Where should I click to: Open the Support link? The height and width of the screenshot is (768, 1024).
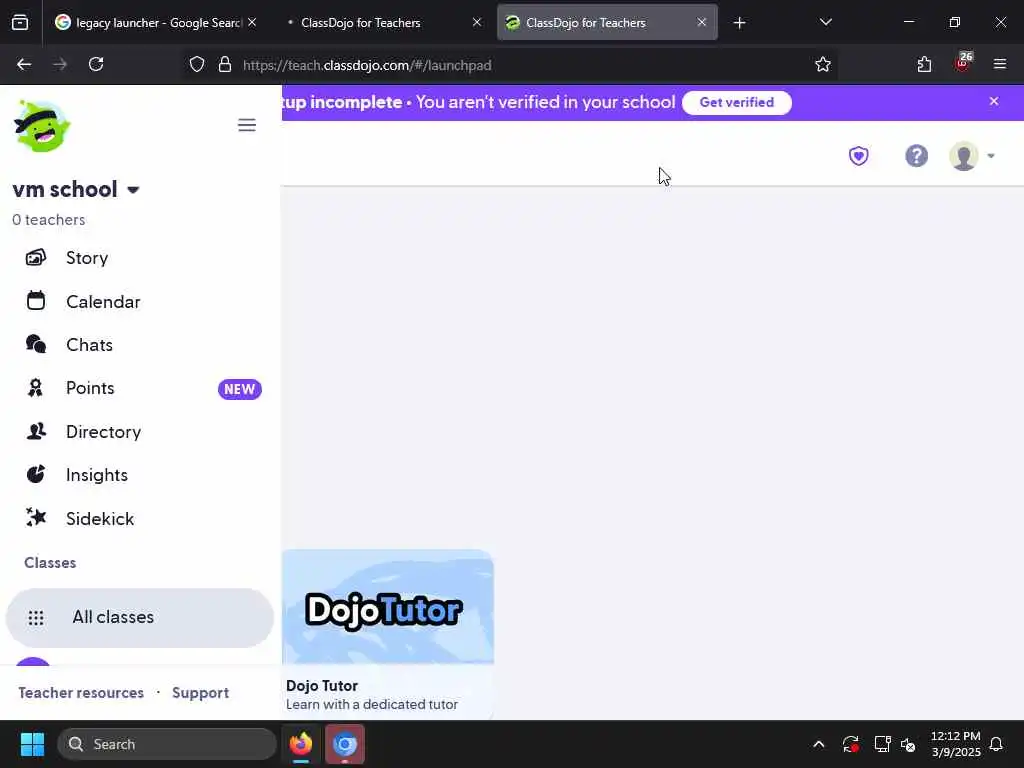coord(200,693)
